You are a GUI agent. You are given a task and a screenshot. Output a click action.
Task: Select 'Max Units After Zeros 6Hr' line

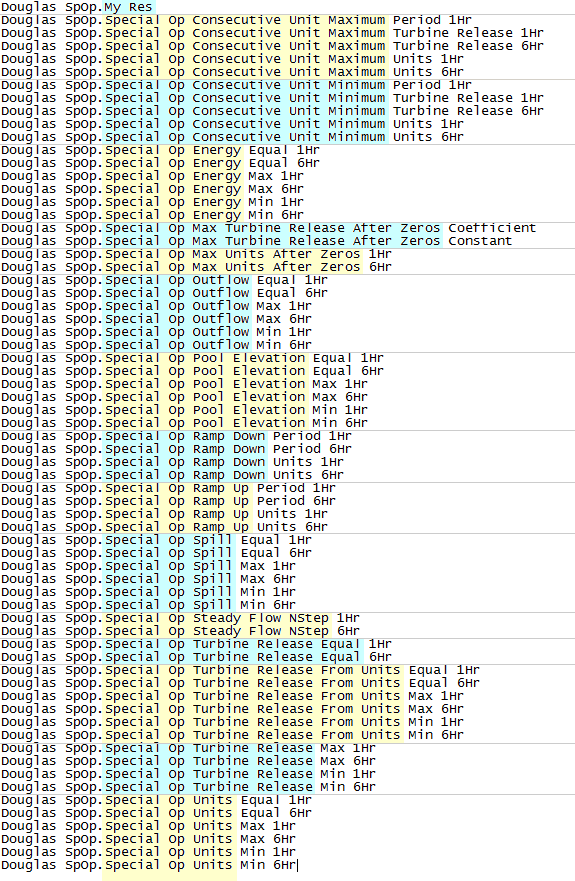pos(196,267)
